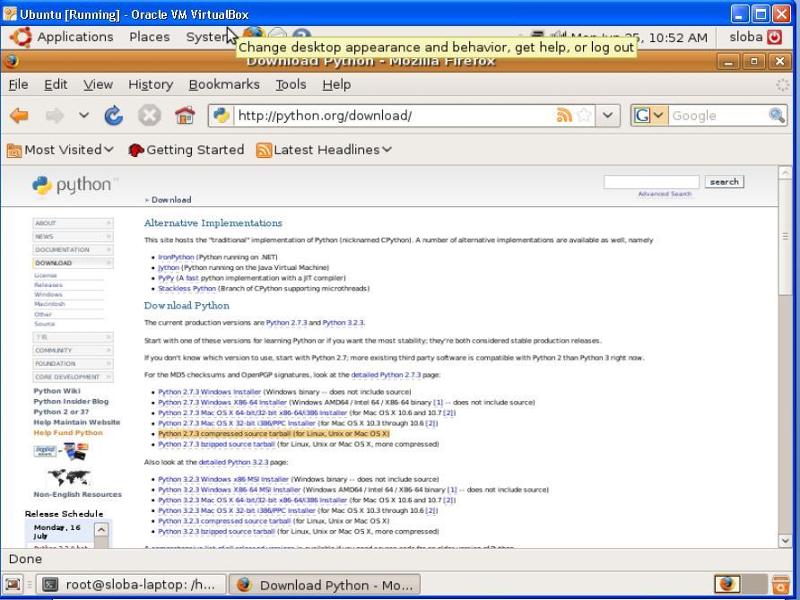
Task: Open Python Wiki sidebar link
Action: point(57,391)
